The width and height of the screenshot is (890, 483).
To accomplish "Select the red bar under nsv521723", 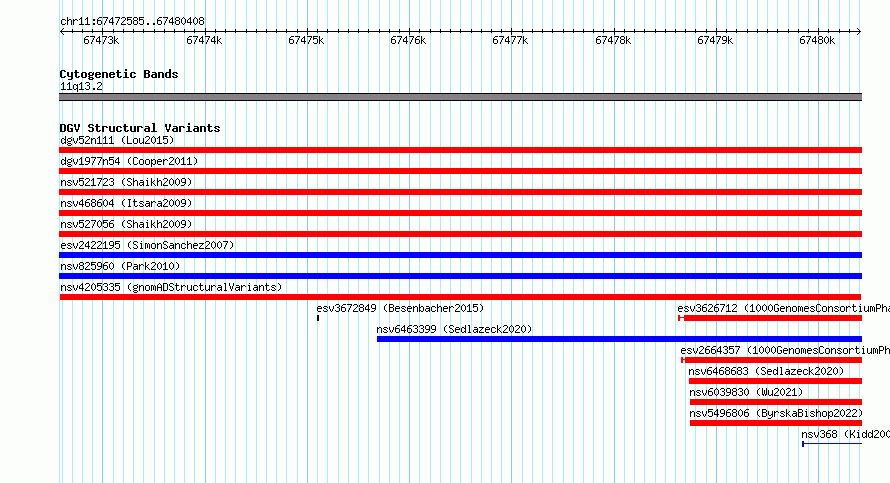I will click(x=460, y=192).
